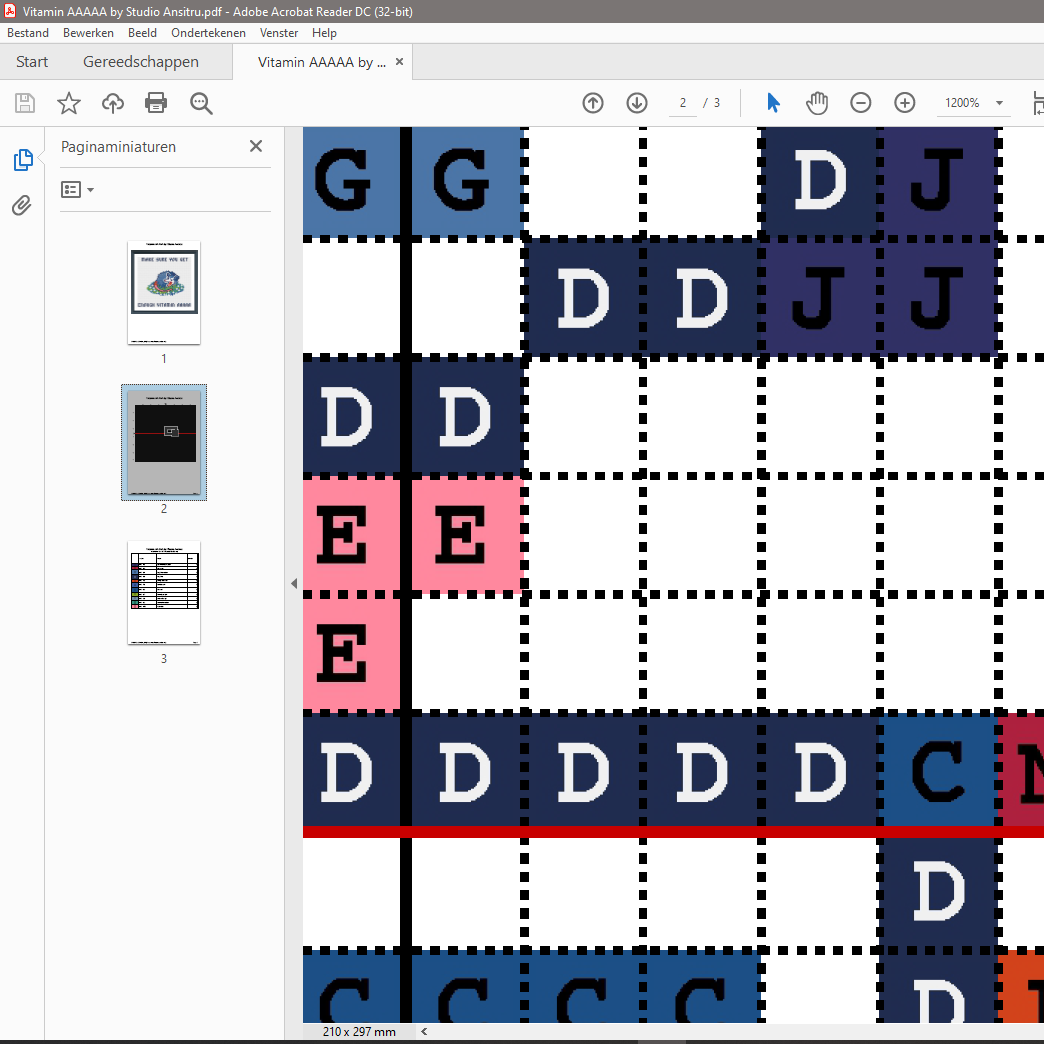The width and height of the screenshot is (1044, 1044).
Task: Print the document using printer icon
Action: point(156,103)
